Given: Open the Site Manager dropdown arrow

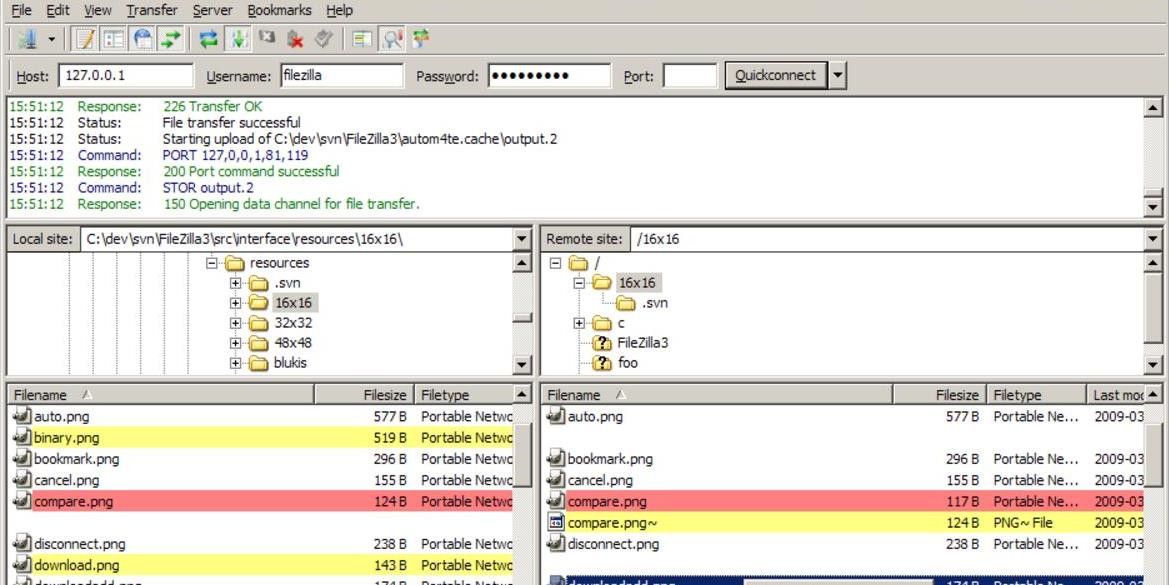Looking at the screenshot, I should 51,39.
